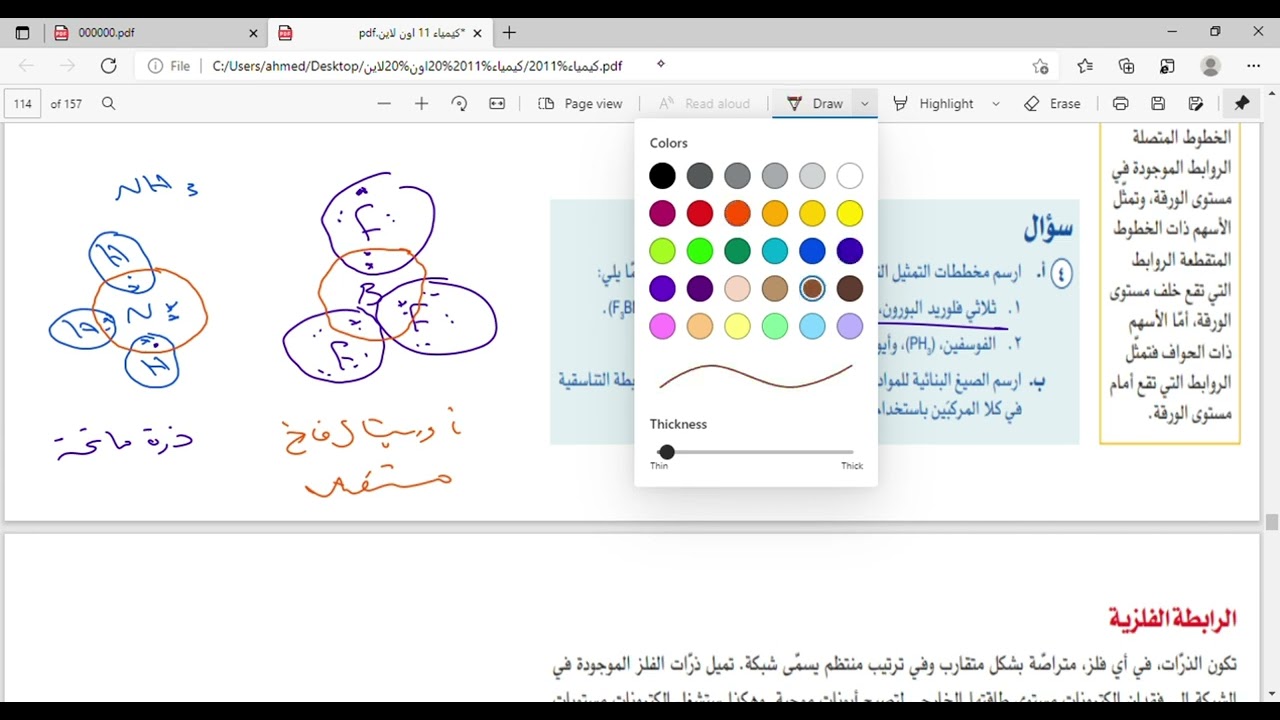Pick the lime green color swatch
1280x720 pixels.
[662, 251]
